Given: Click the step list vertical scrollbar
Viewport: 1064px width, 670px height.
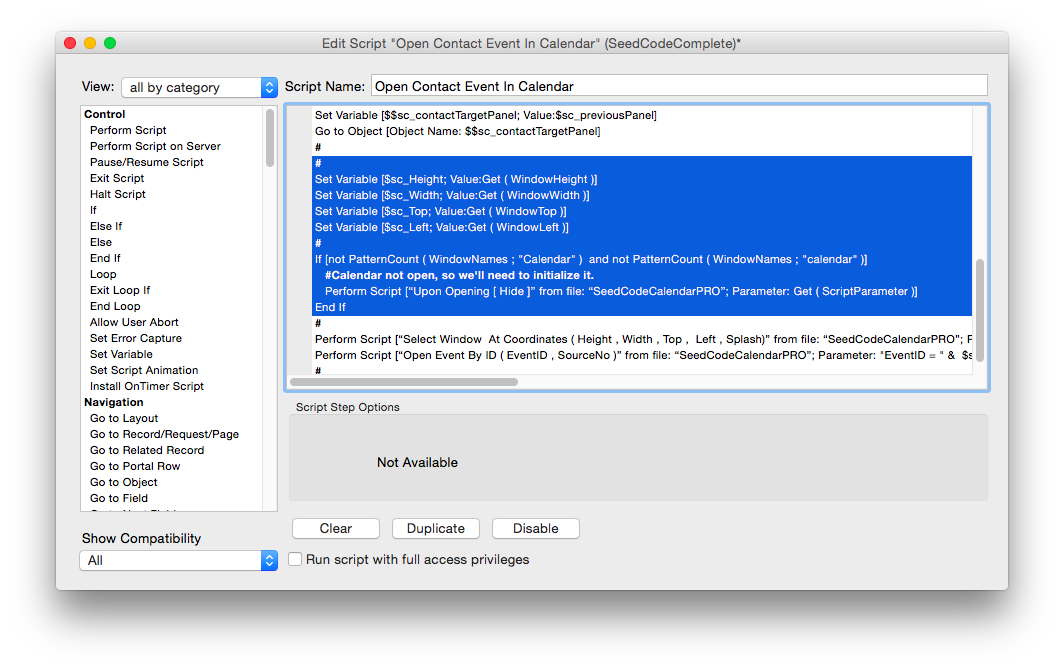Looking at the screenshot, I should pos(270,138).
